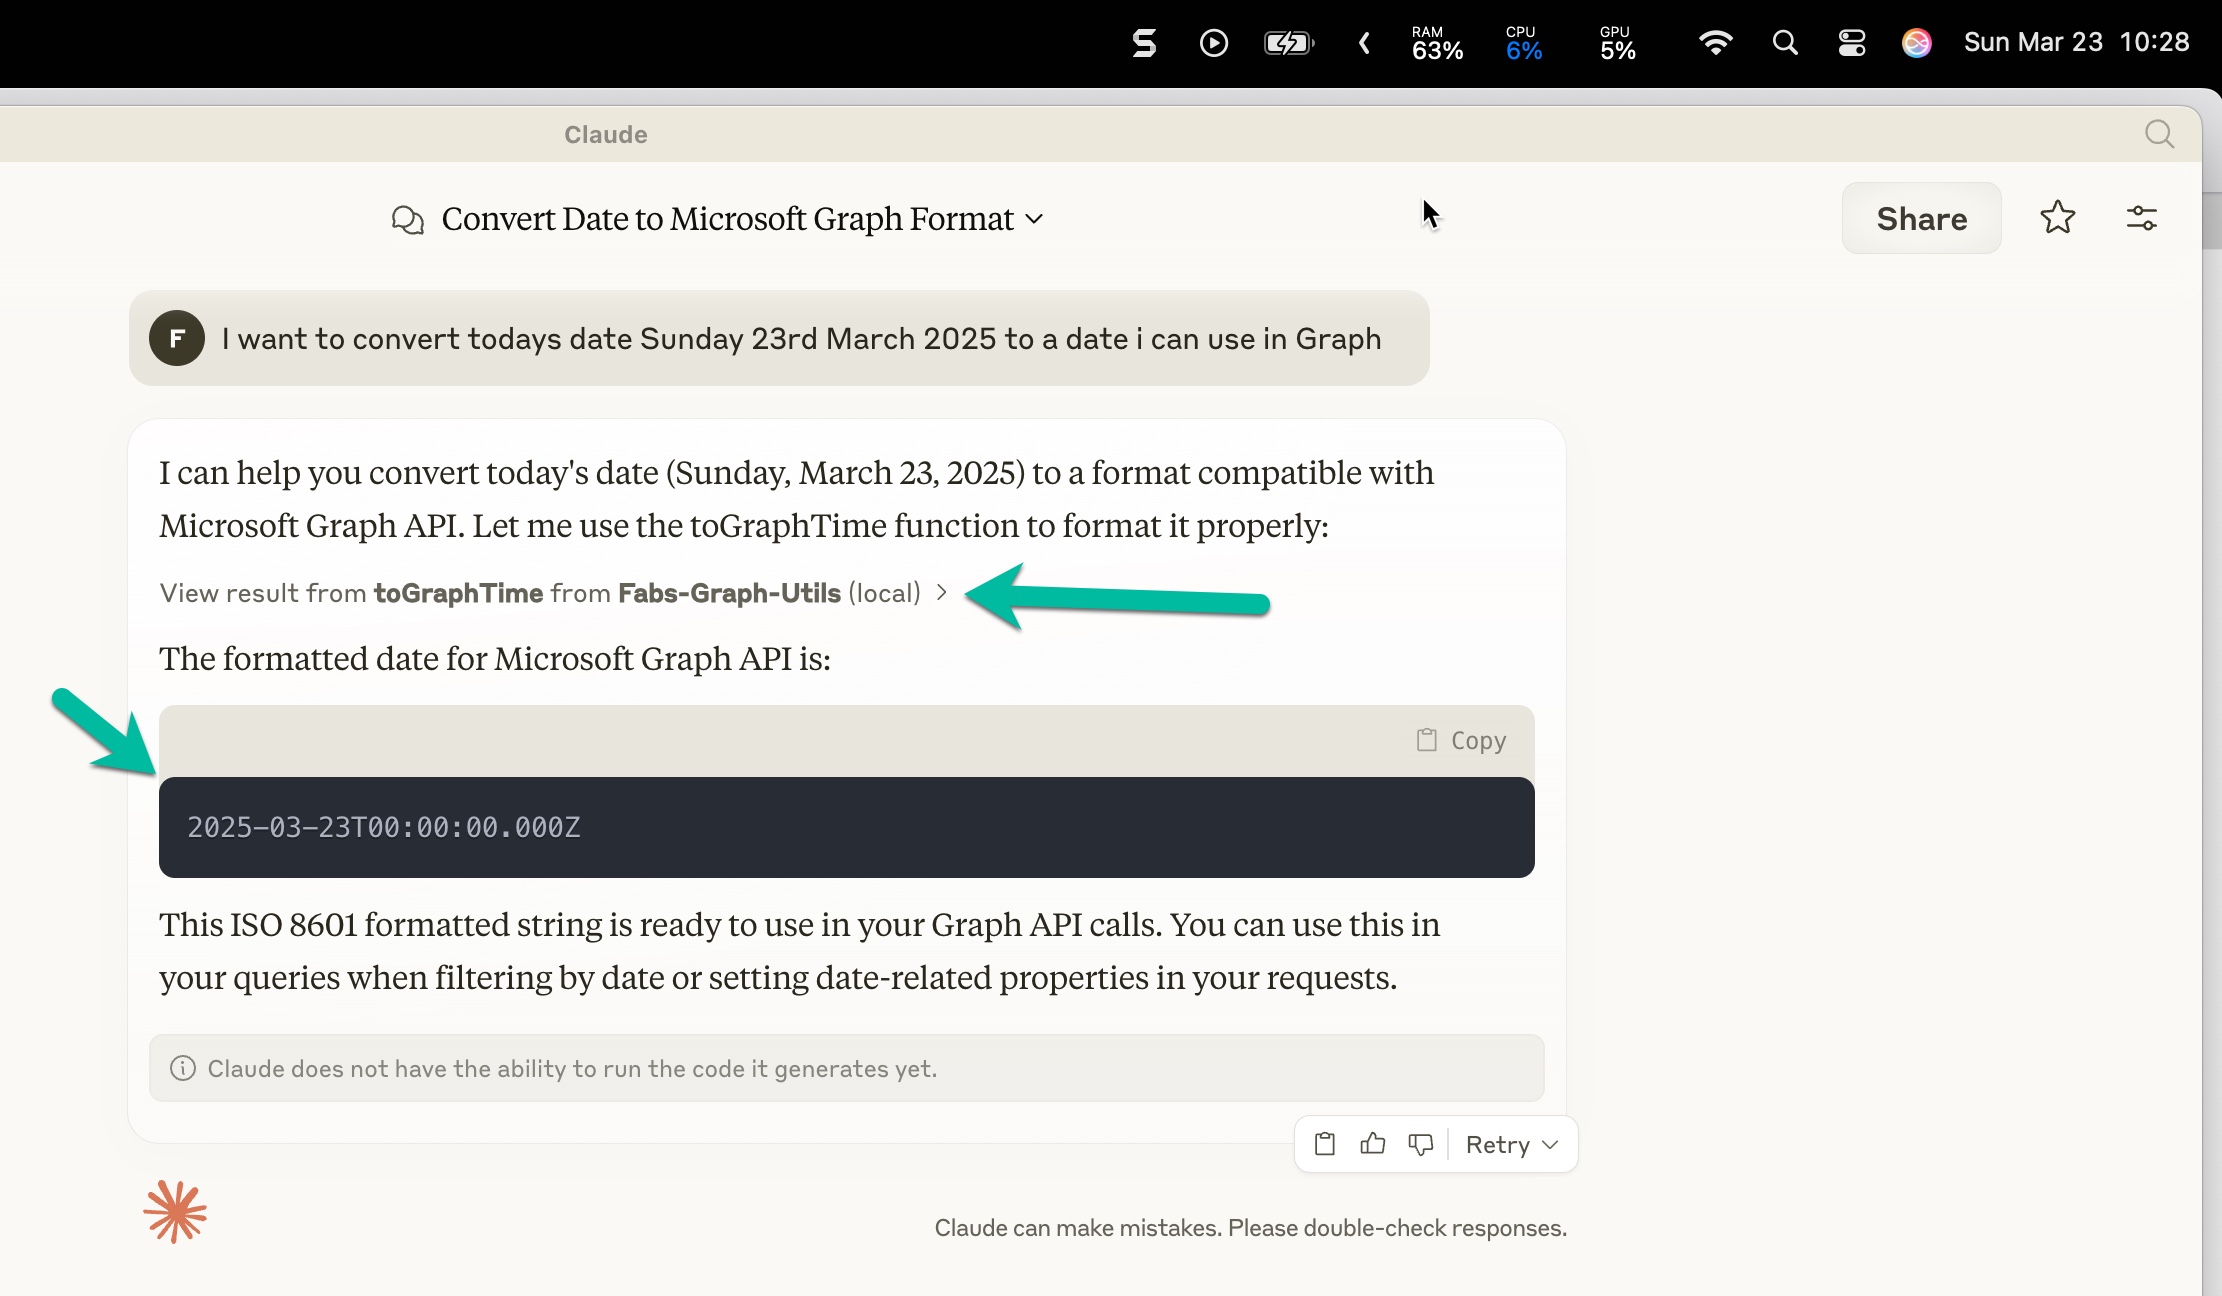2222x1296 pixels.
Task: Click the Share button
Action: point(1921,218)
